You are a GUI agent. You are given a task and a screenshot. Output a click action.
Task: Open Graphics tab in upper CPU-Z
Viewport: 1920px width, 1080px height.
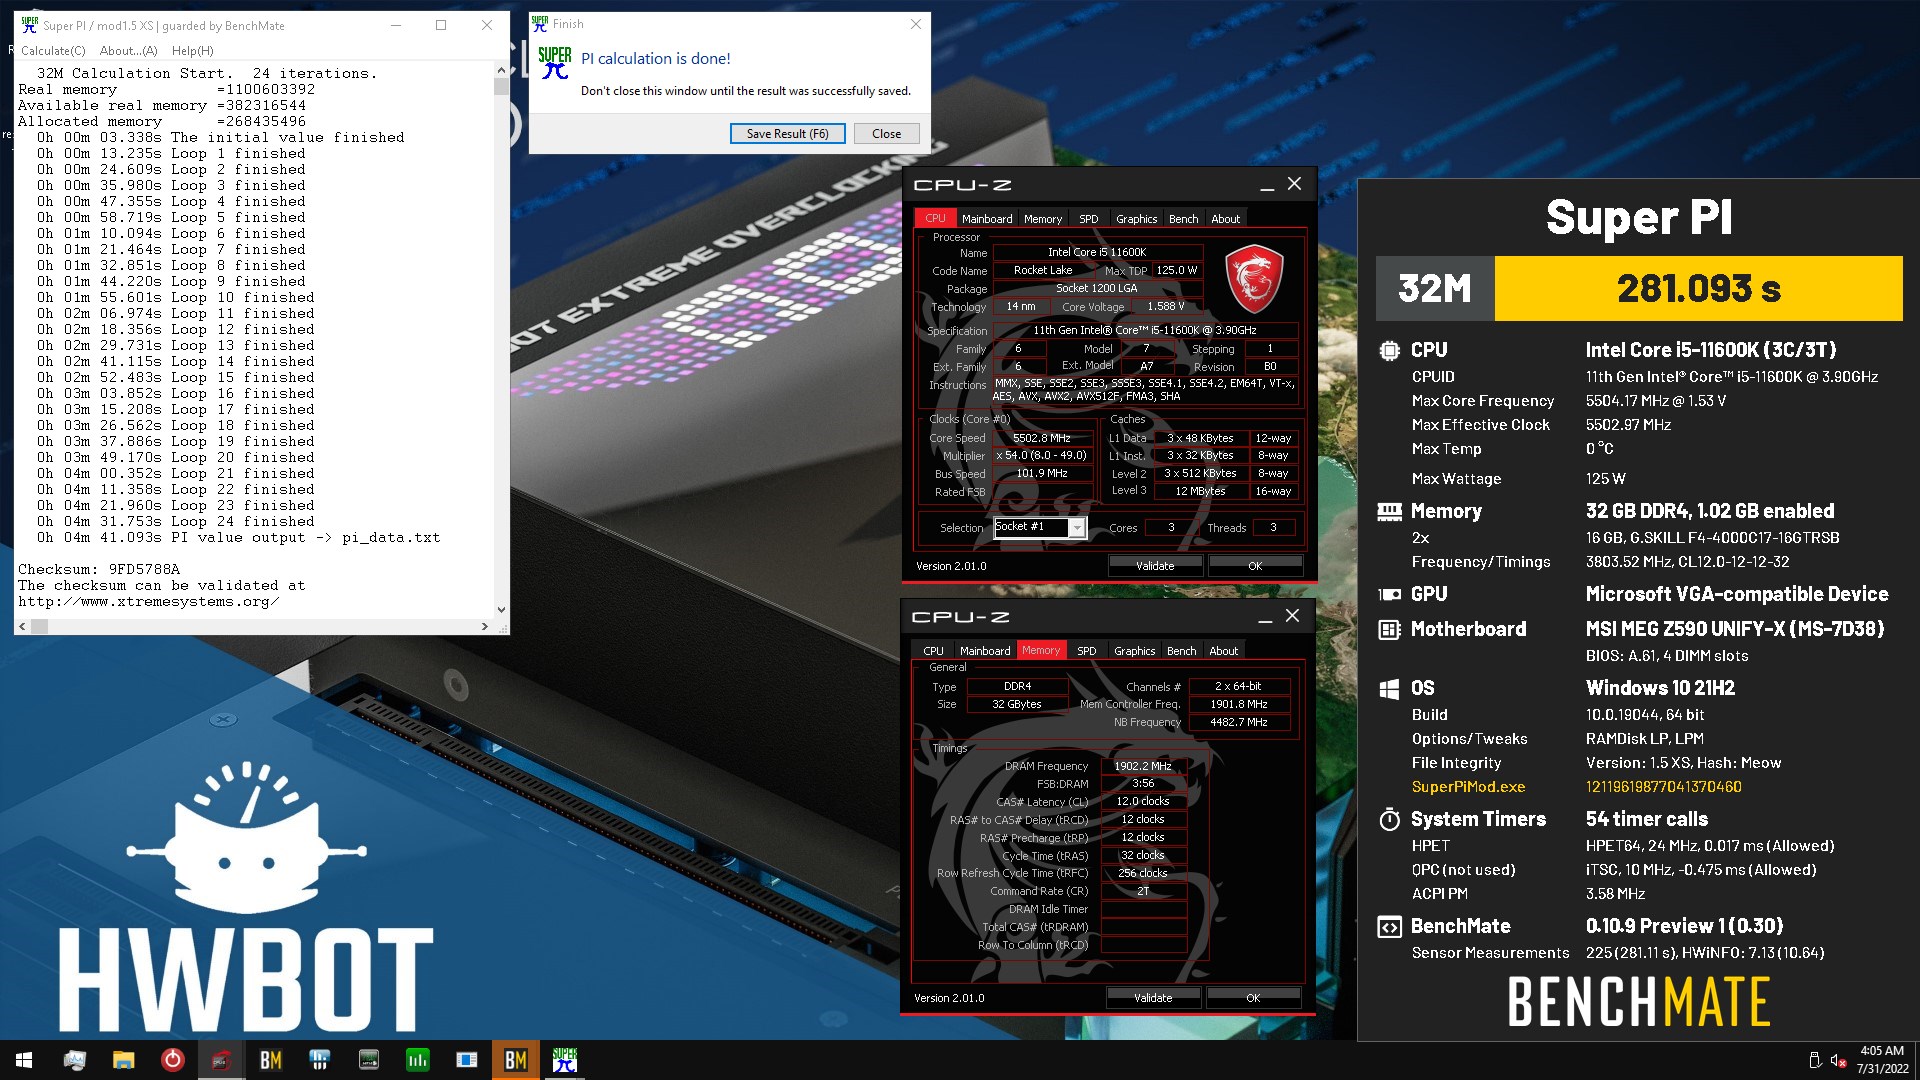coord(1136,219)
